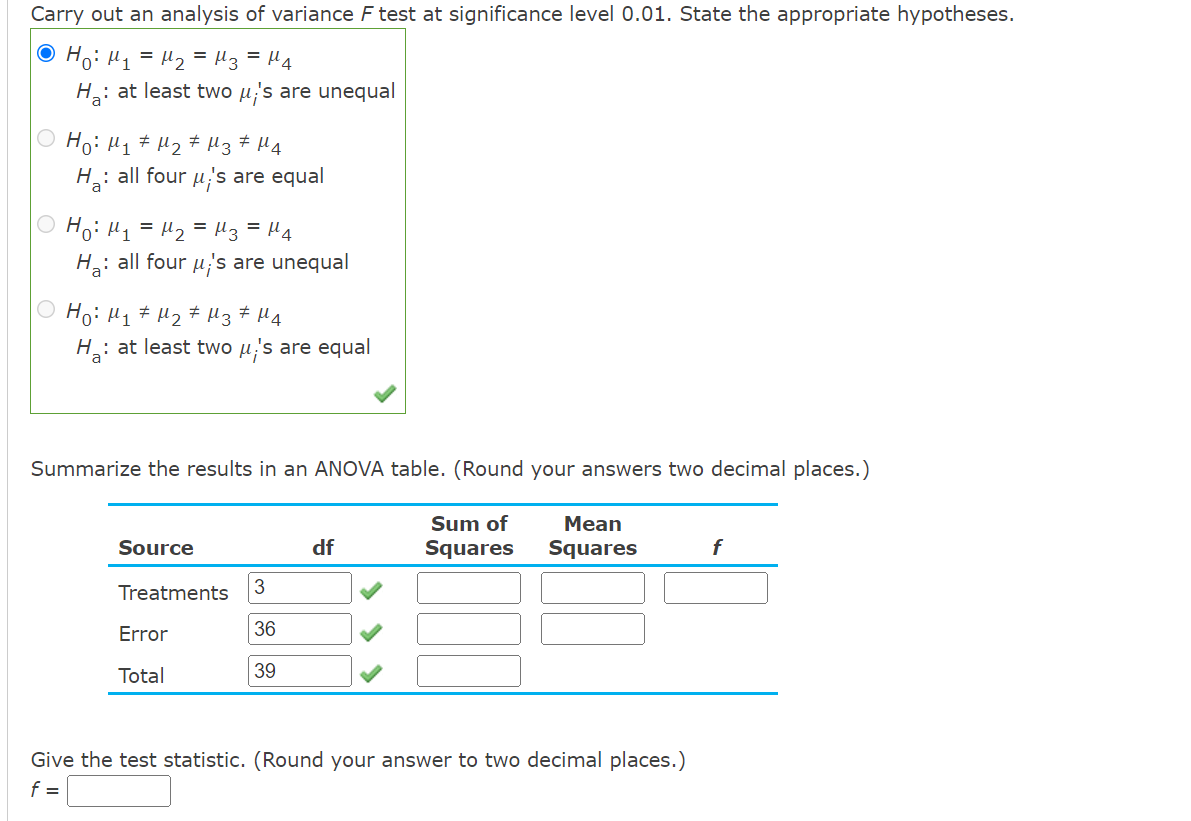
Task: Click the Error Mean Squares input box
Action: click(x=592, y=628)
